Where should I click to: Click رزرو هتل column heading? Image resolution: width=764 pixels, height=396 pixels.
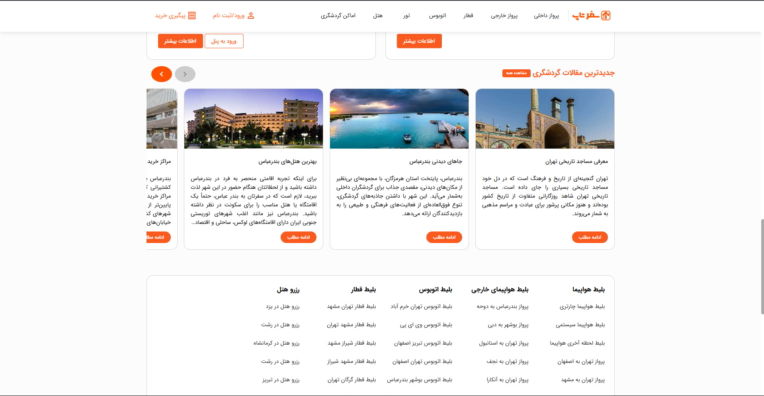(x=288, y=289)
